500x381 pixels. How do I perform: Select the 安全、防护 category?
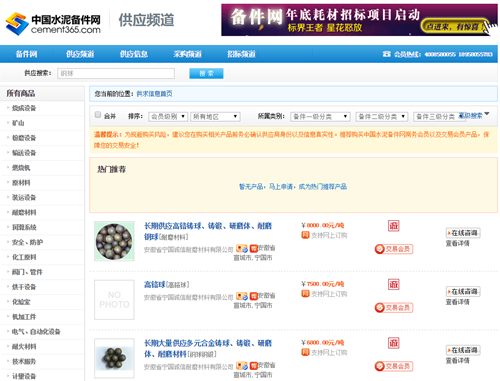(x=27, y=242)
